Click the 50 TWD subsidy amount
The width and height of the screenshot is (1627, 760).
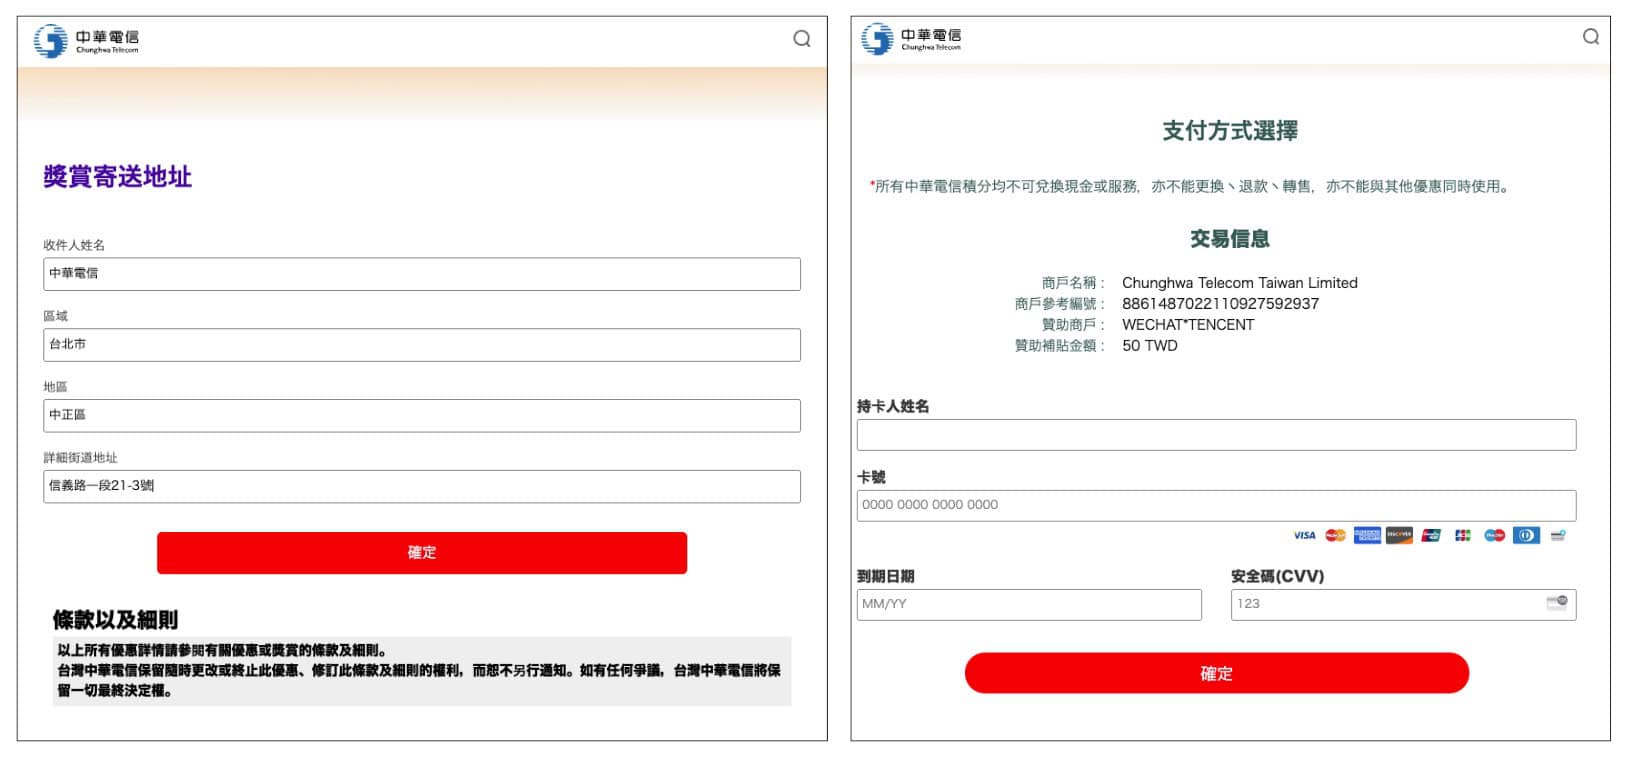coord(1150,346)
